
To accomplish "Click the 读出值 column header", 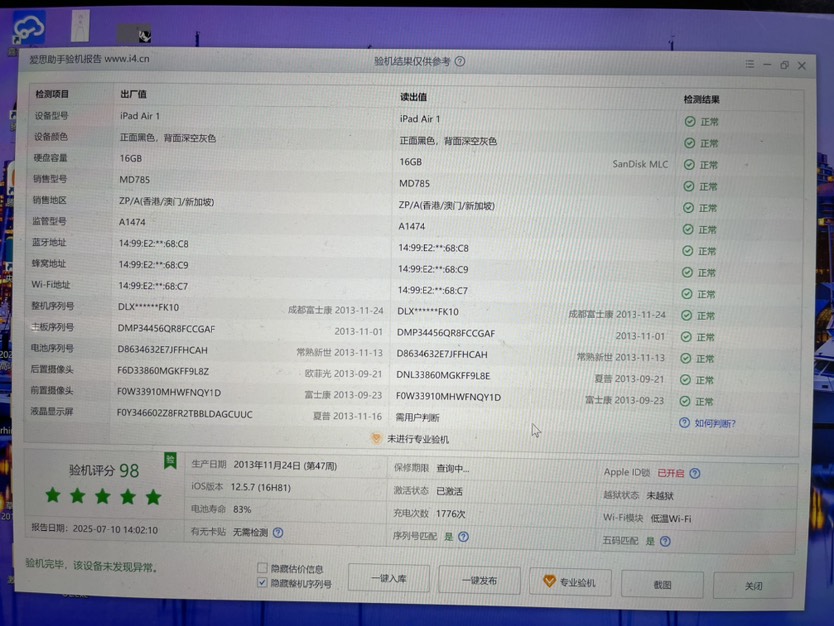I will 413,97.
